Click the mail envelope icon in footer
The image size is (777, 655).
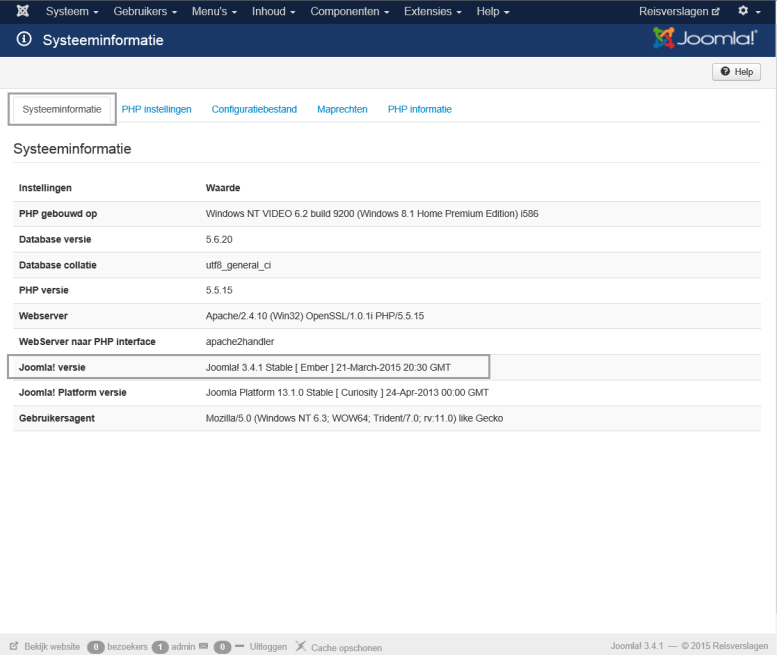pos(203,647)
